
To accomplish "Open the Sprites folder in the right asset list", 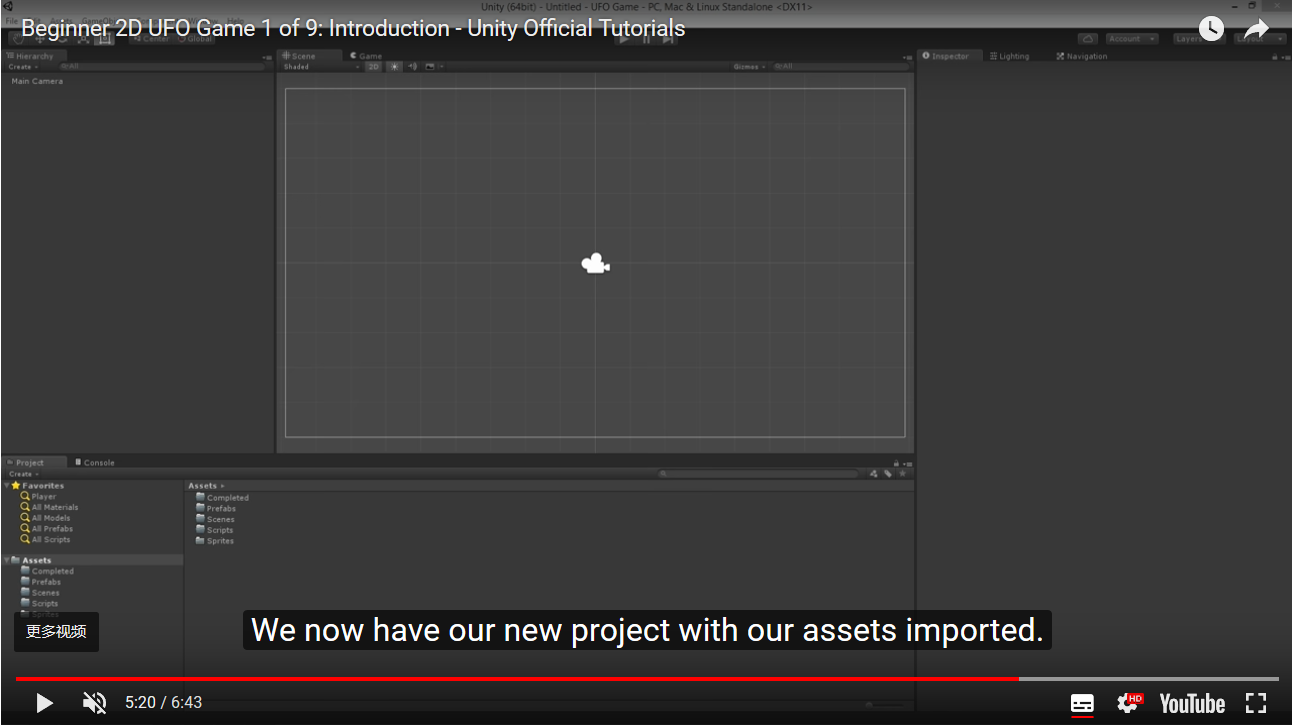I will (x=214, y=541).
